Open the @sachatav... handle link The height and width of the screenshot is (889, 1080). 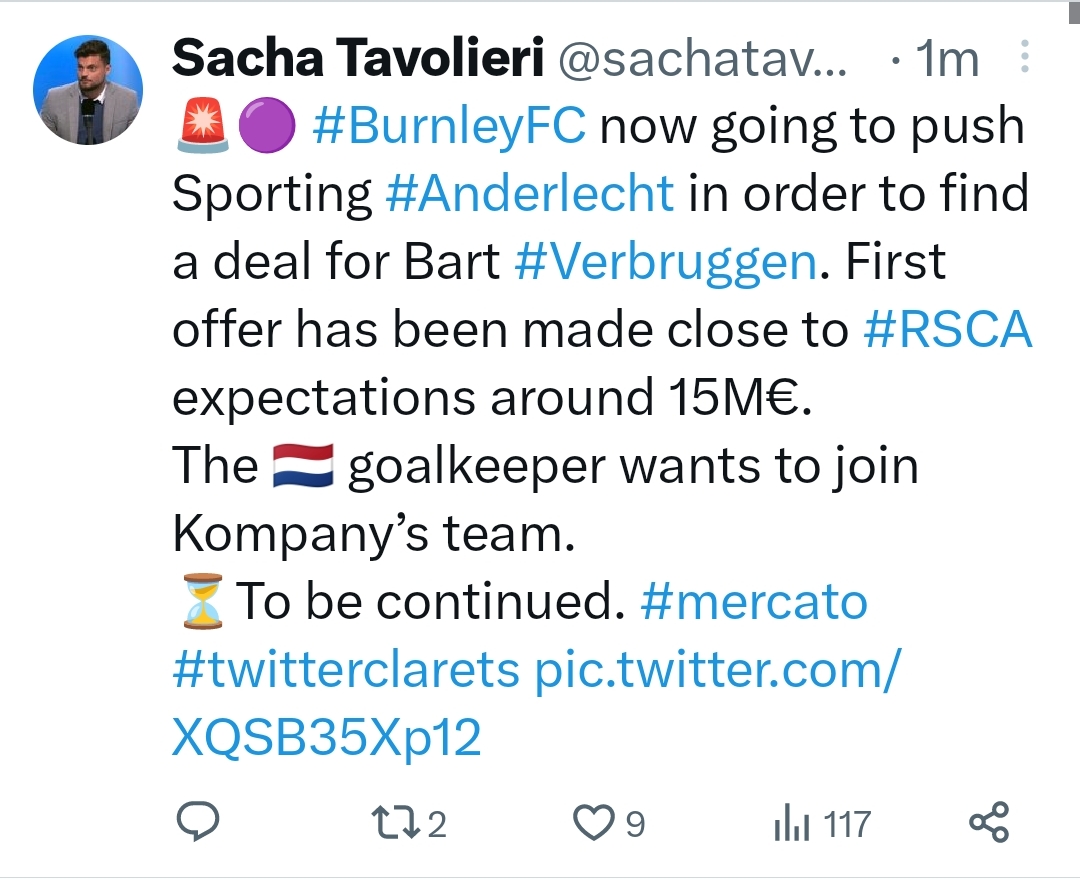(x=702, y=60)
